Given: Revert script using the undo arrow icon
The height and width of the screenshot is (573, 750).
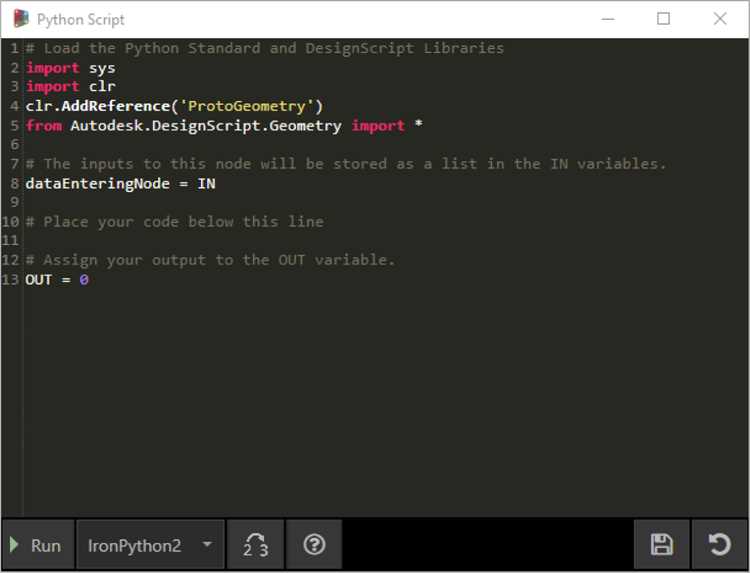Looking at the screenshot, I should (x=719, y=545).
